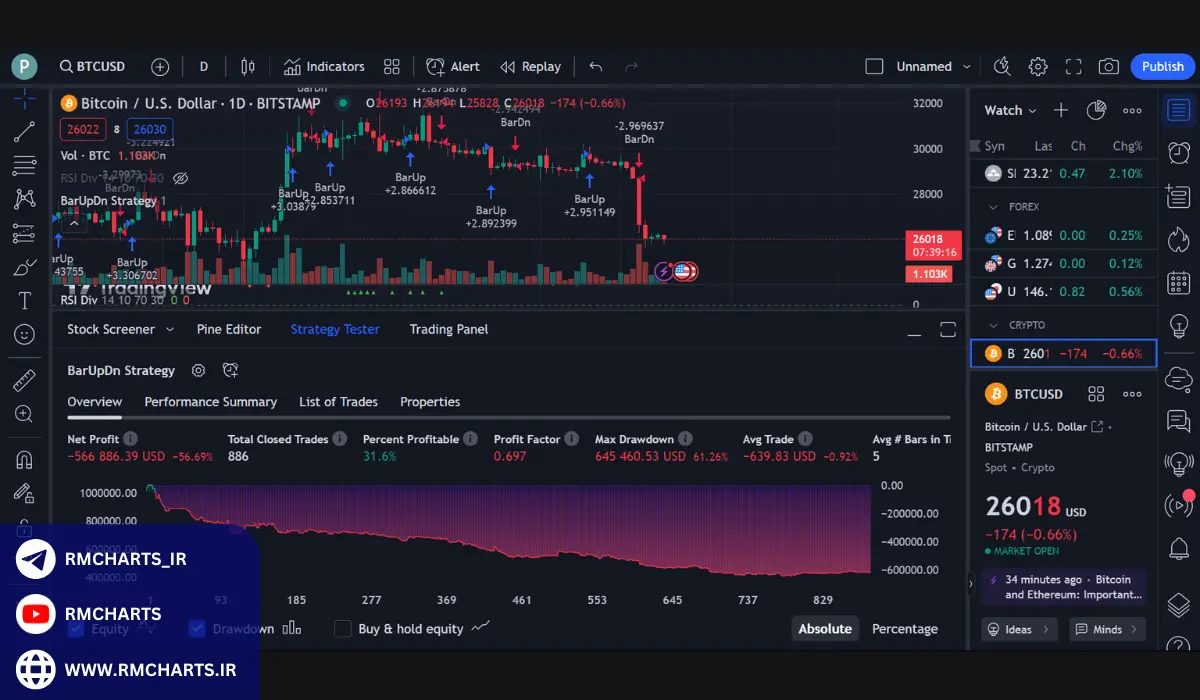Click the Publish button
The height and width of the screenshot is (700, 1200).
[1162, 67]
